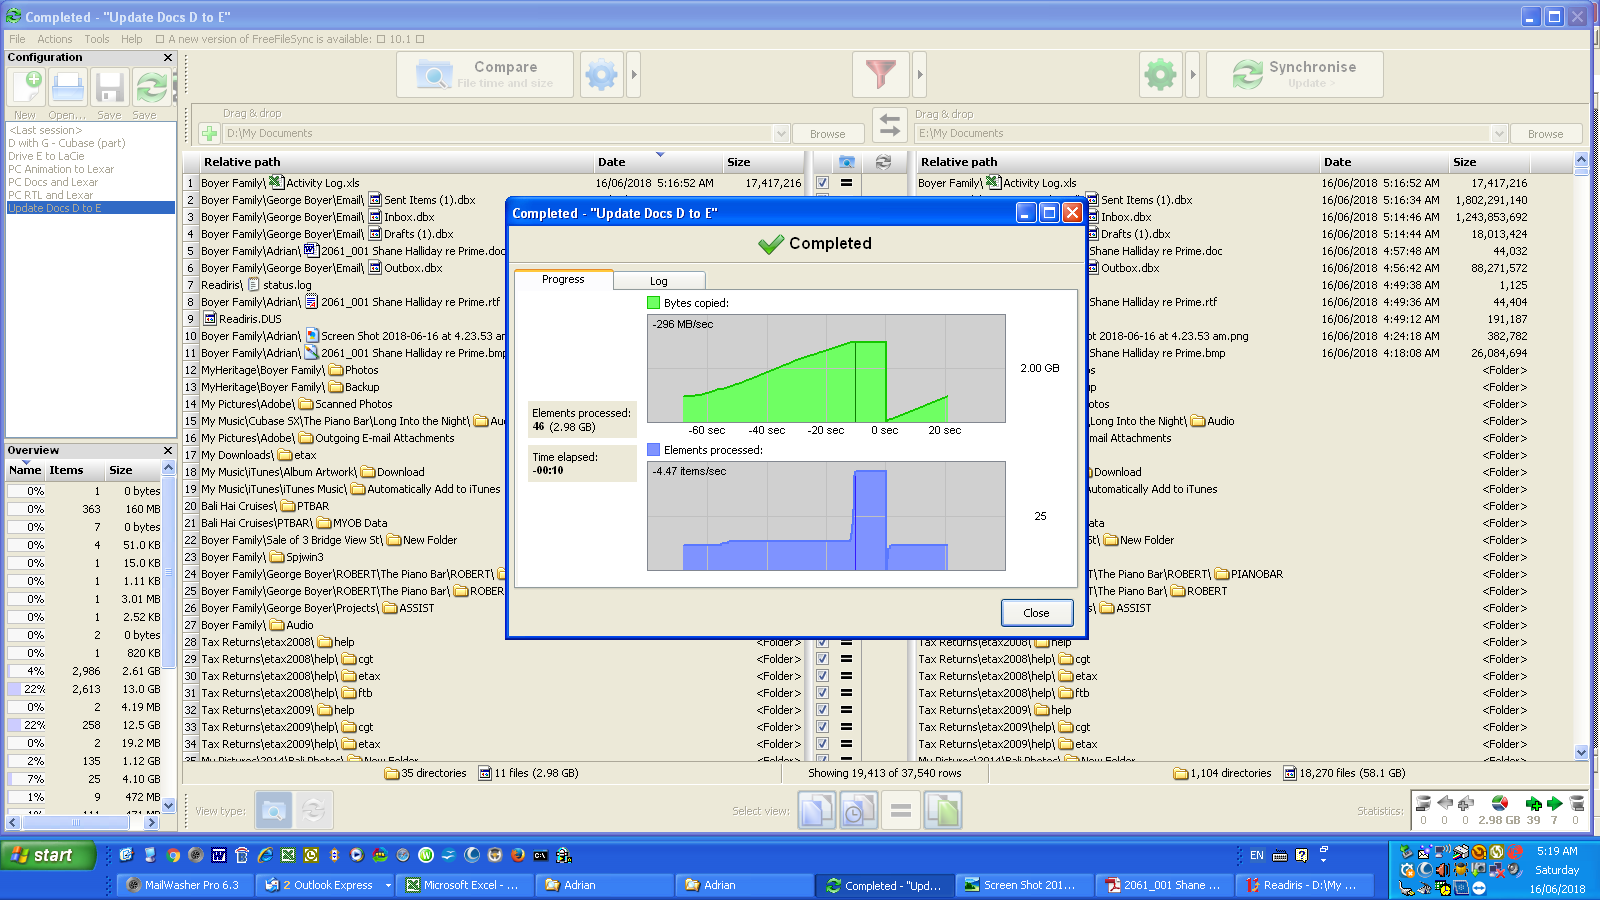Toggle checkbox for row 29 cgt

click(x=822, y=659)
